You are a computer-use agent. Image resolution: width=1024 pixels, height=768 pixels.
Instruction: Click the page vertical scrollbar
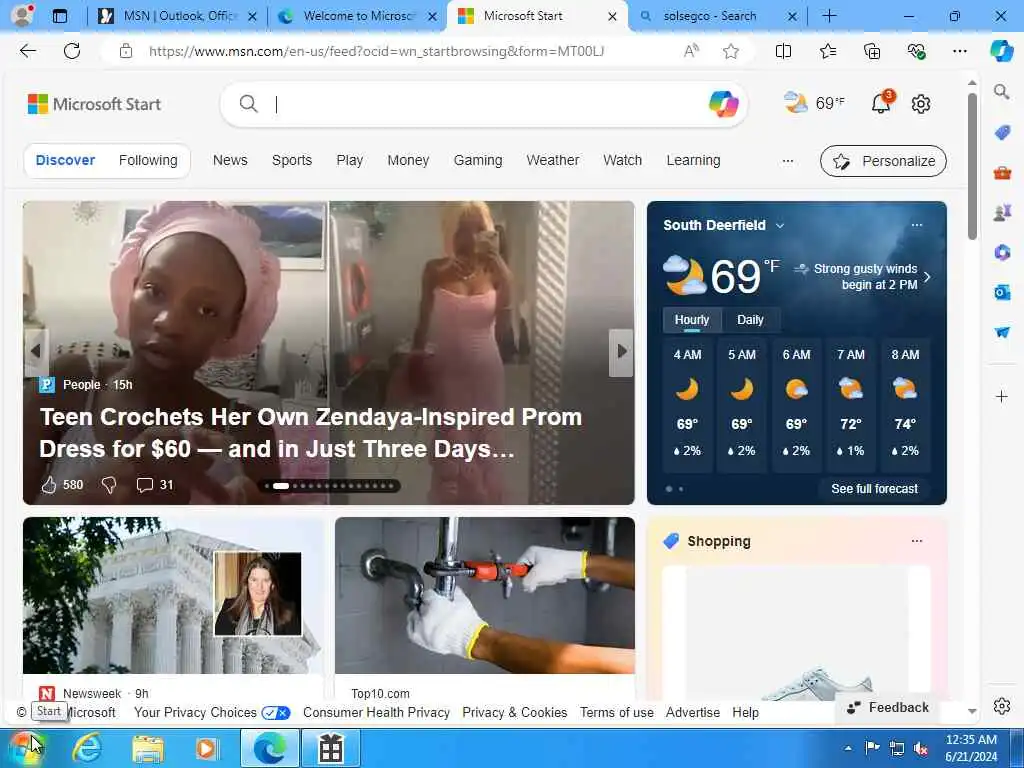click(x=972, y=165)
